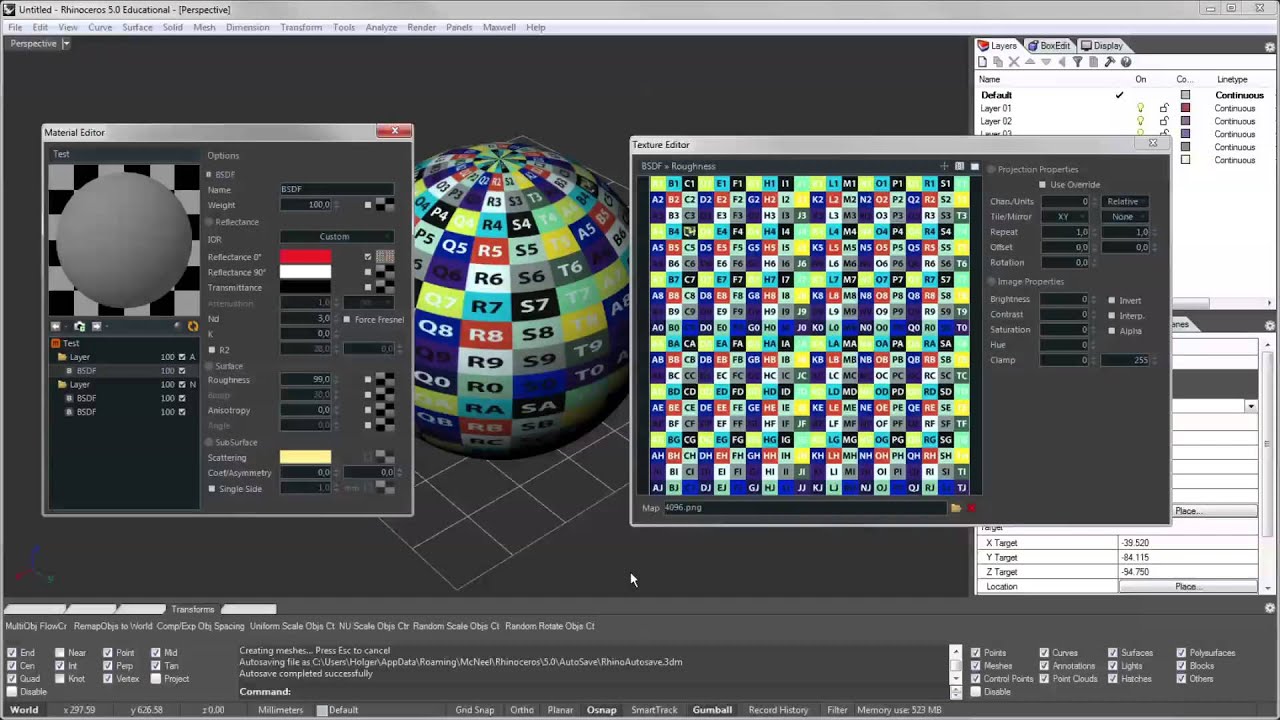1280x720 pixels.
Task: Open Weight texture checker icon
Action: pyautogui.click(x=385, y=205)
